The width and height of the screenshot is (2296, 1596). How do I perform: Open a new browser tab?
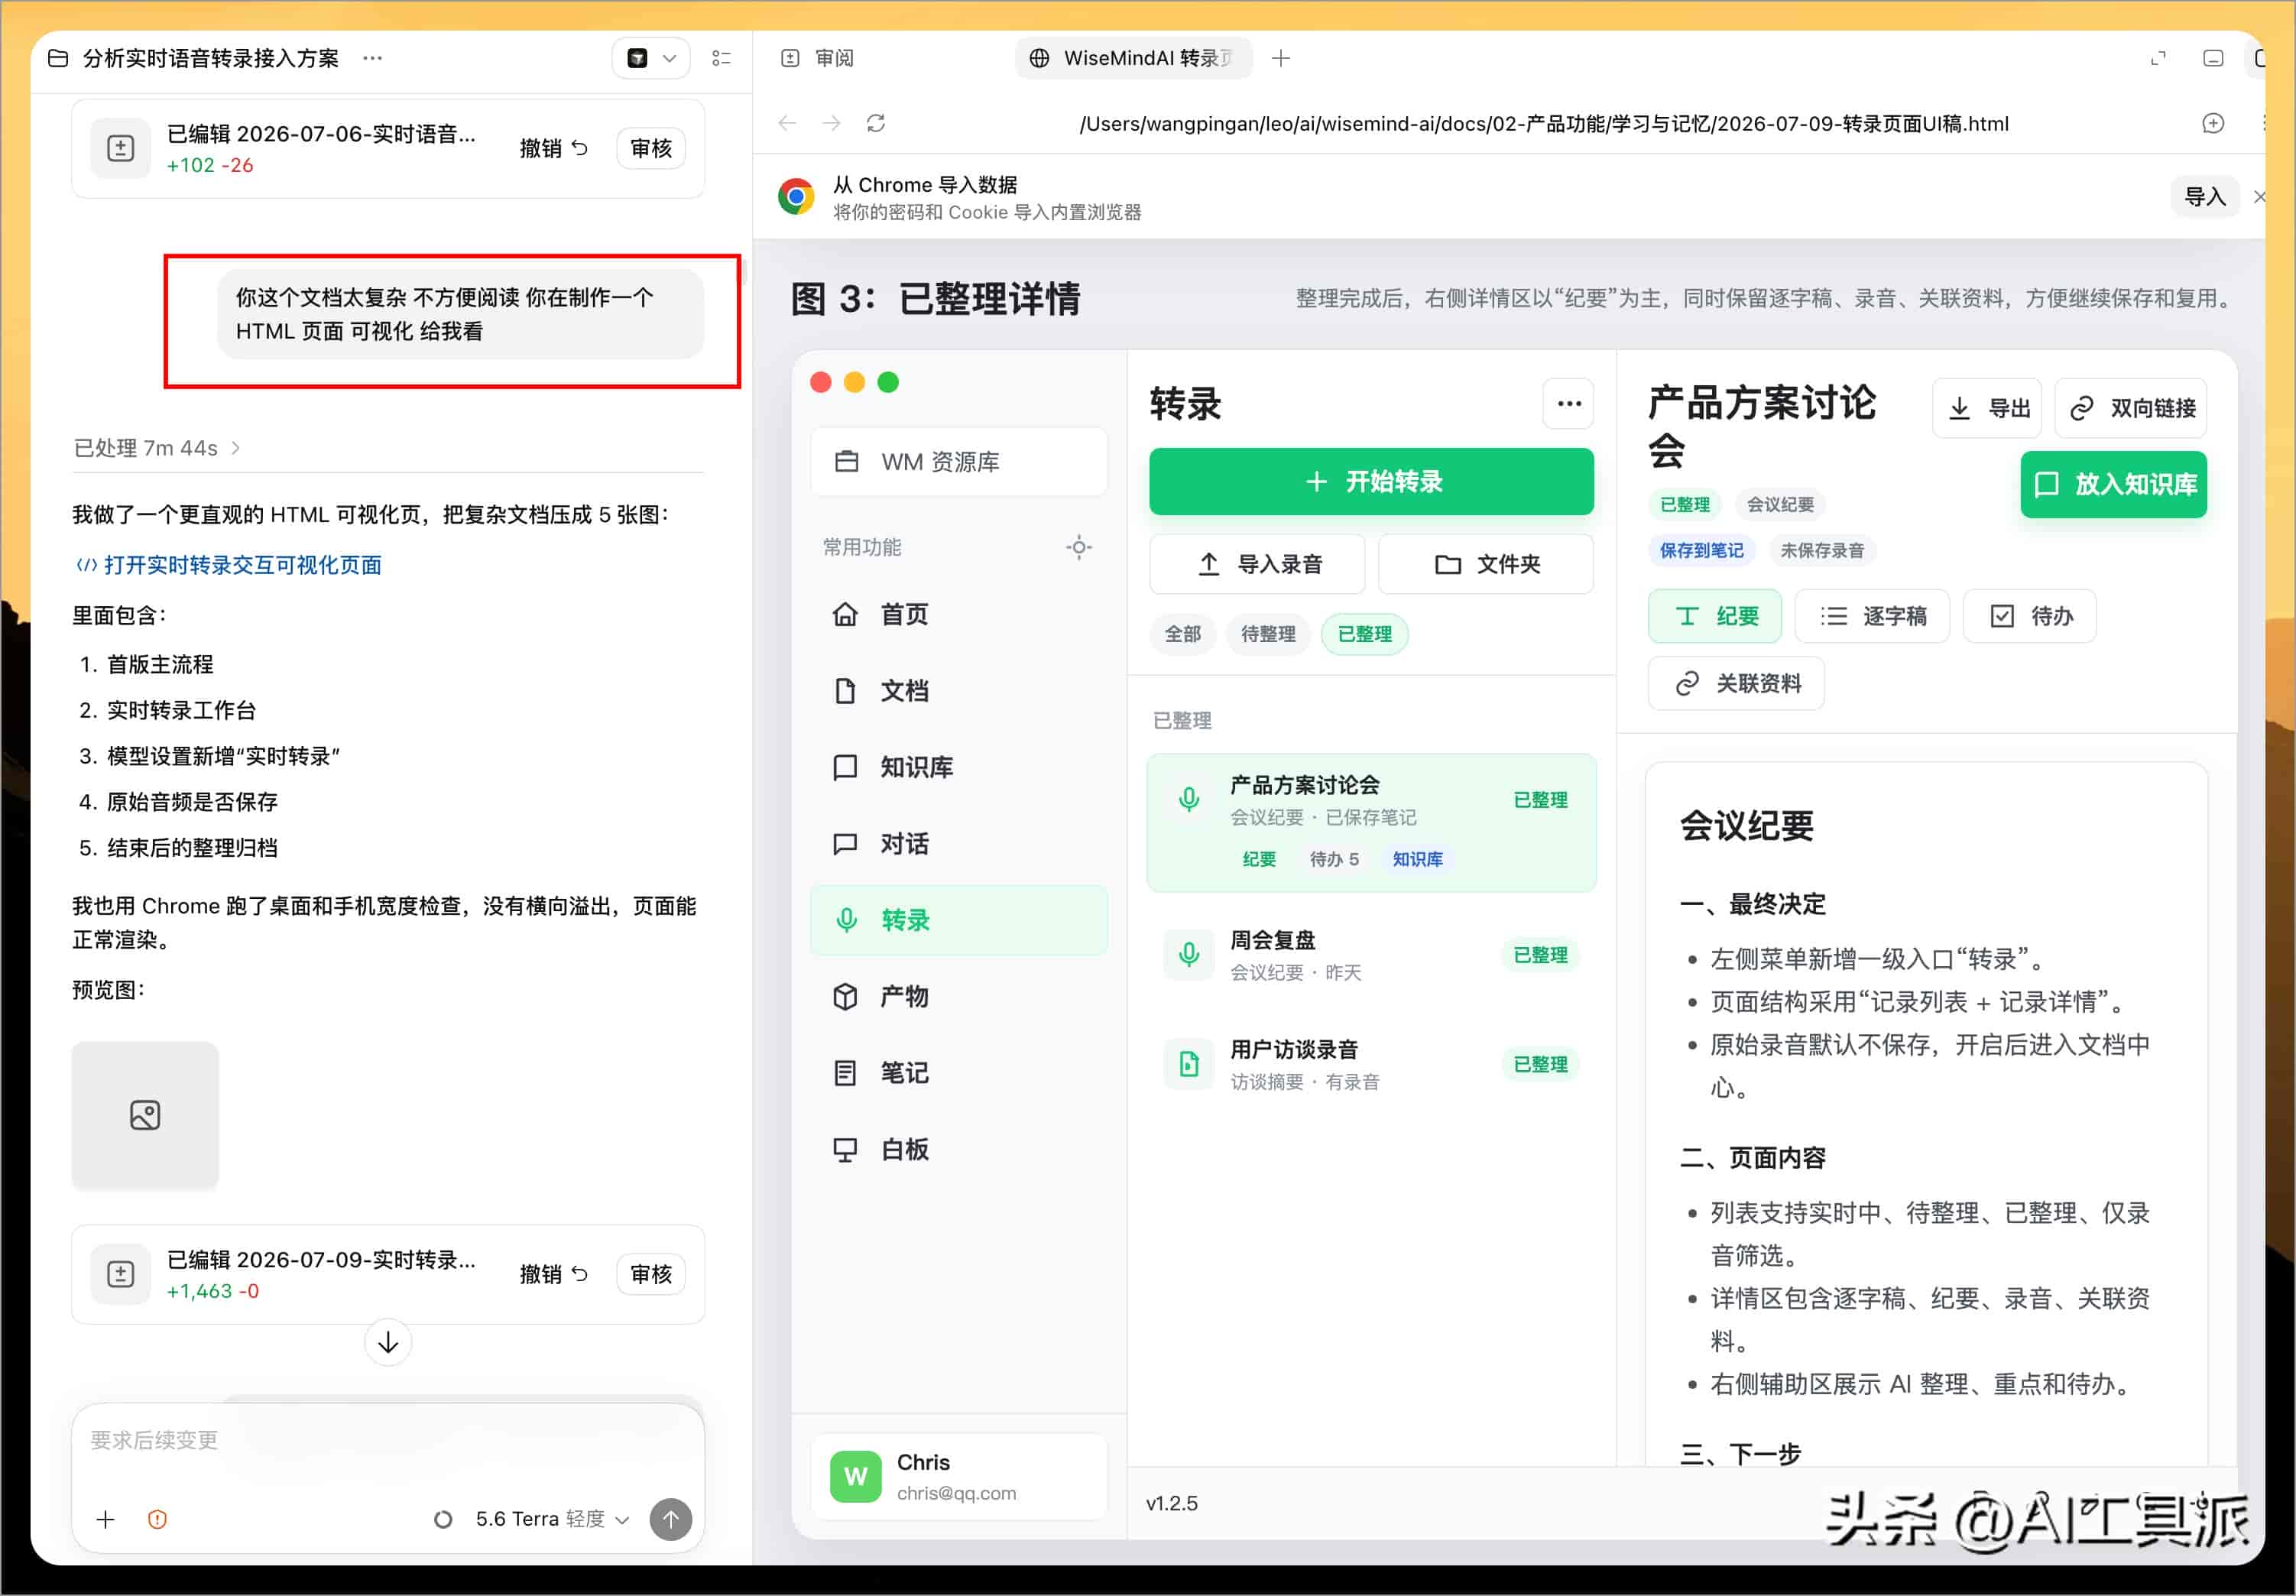tap(1281, 58)
